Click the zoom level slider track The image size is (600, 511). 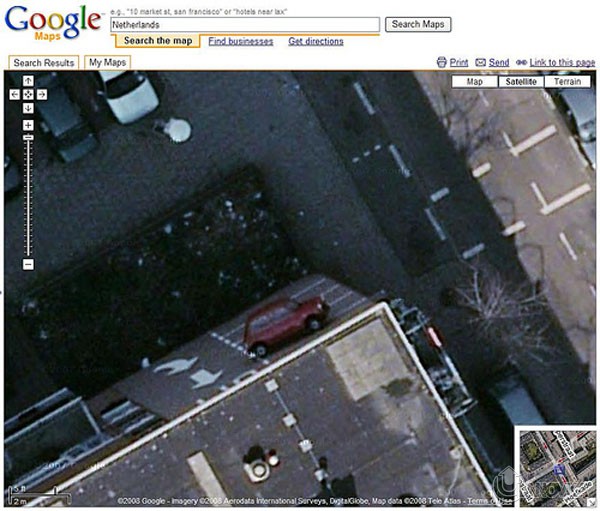pyautogui.click(x=28, y=198)
